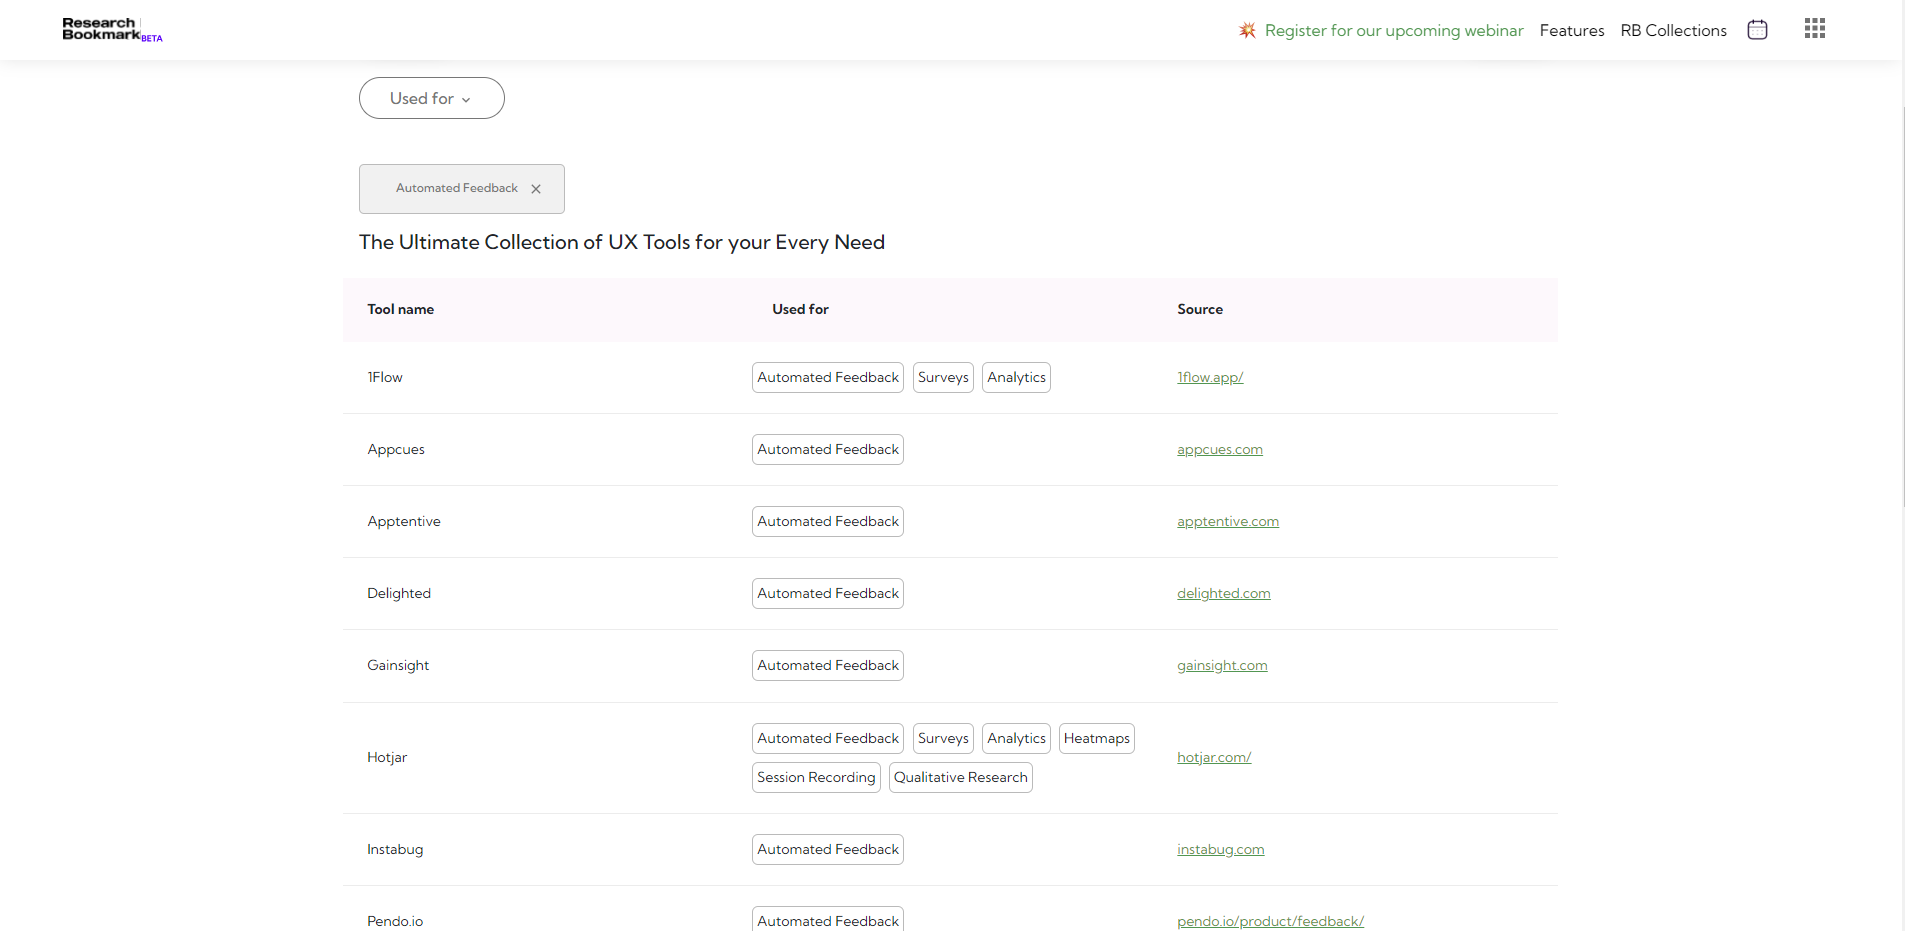The height and width of the screenshot is (931, 1905).
Task: Open the apps grid menu icon
Action: coord(1815,29)
